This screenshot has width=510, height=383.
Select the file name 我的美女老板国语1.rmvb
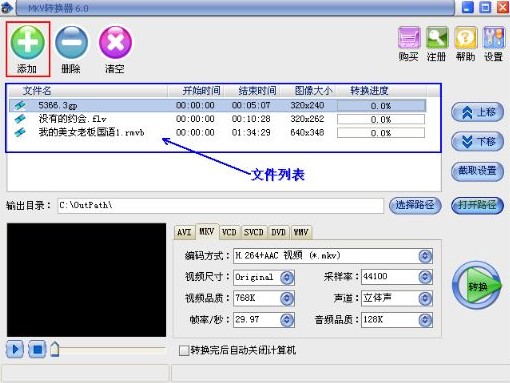[91, 132]
